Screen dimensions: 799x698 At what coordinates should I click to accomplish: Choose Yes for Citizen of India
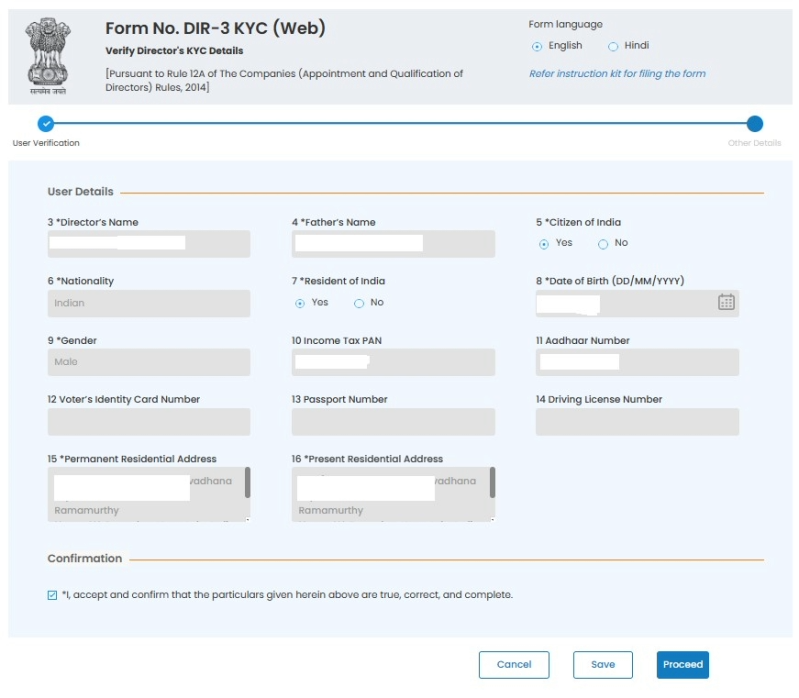point(544,244)
